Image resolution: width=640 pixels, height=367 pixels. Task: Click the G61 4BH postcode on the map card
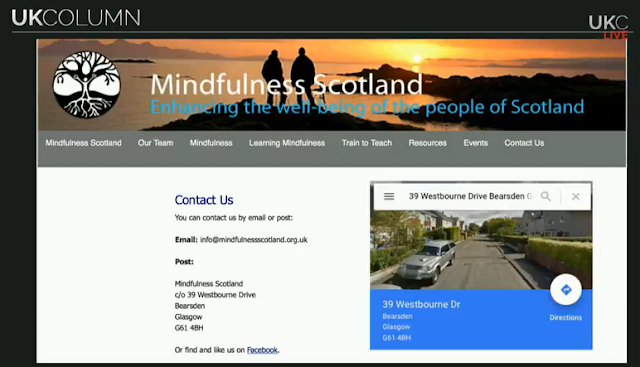tap(397, 338)
